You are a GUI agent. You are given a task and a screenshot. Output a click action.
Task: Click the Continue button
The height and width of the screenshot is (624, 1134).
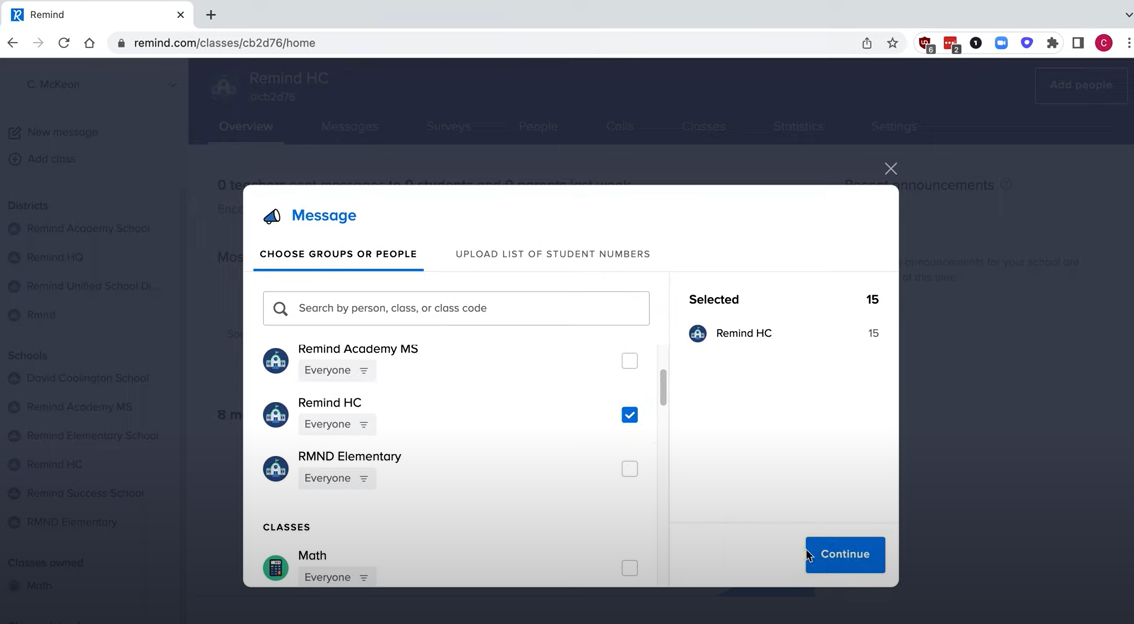(x=845, y=555)
